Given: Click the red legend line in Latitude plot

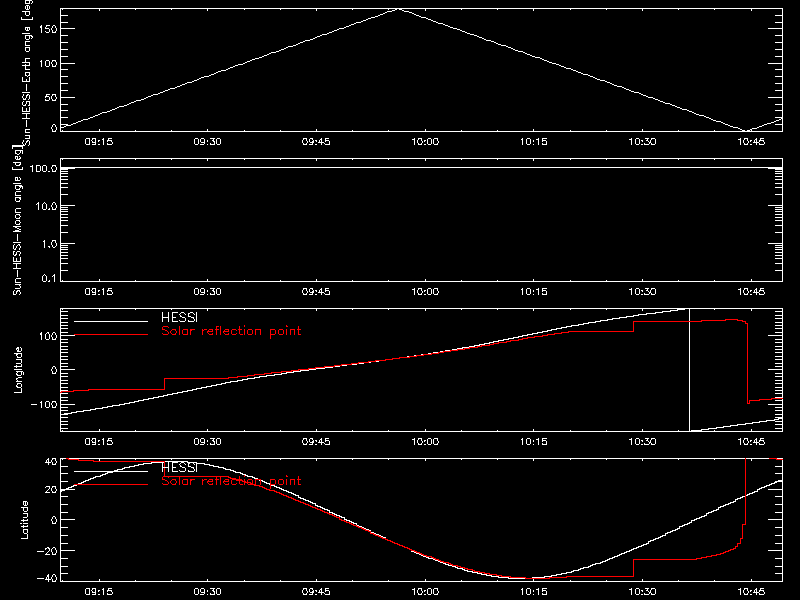Looking at the screenshot, I should point(111,484).
